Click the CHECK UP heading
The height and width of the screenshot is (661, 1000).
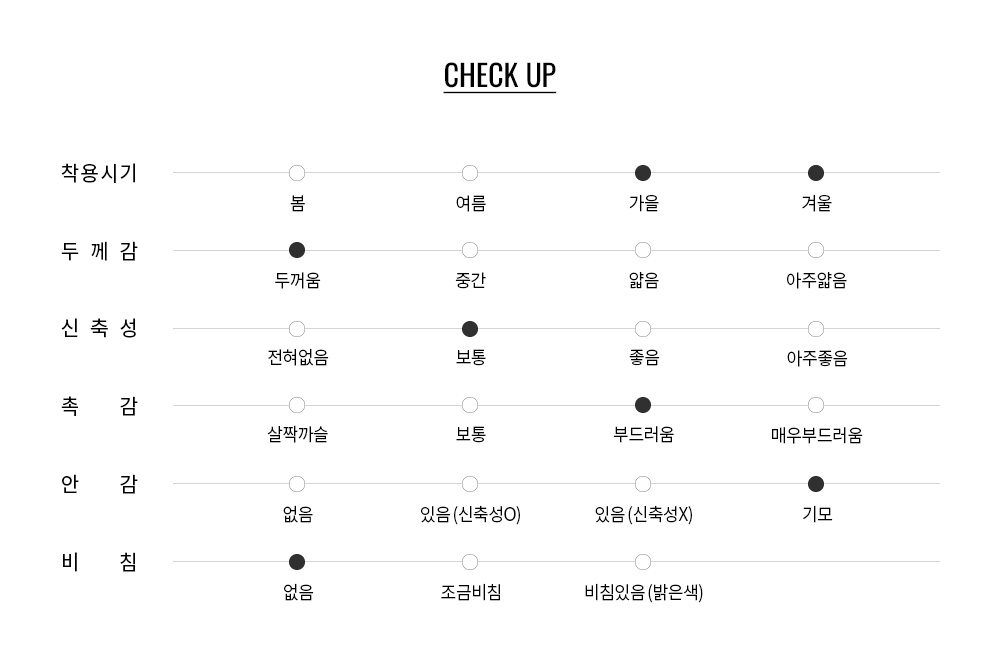pyautogui.click(x=500, y=76)
